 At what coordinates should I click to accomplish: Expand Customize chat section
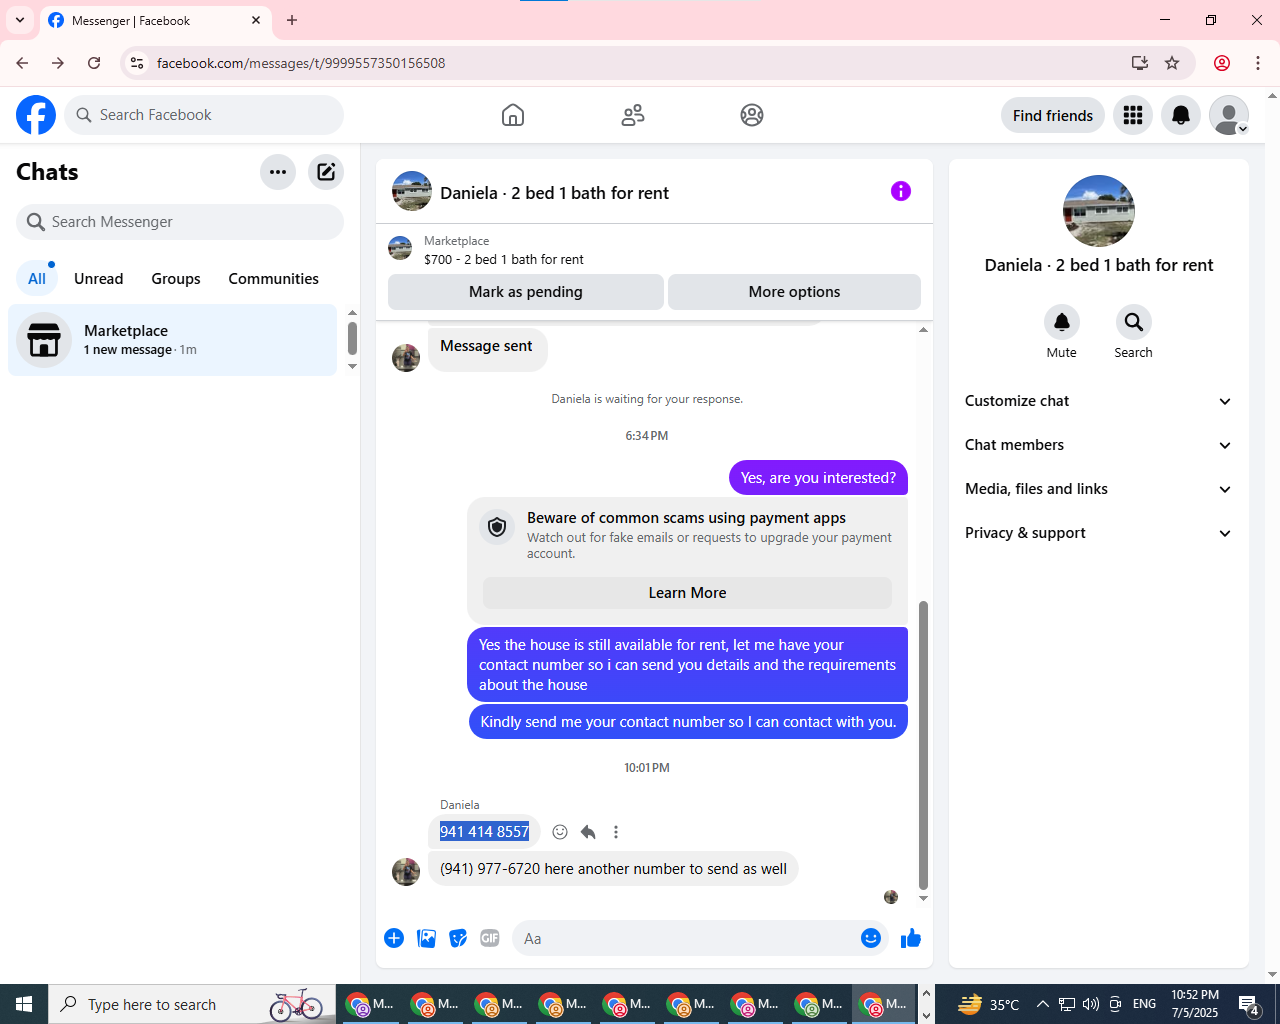point(1099,401)
